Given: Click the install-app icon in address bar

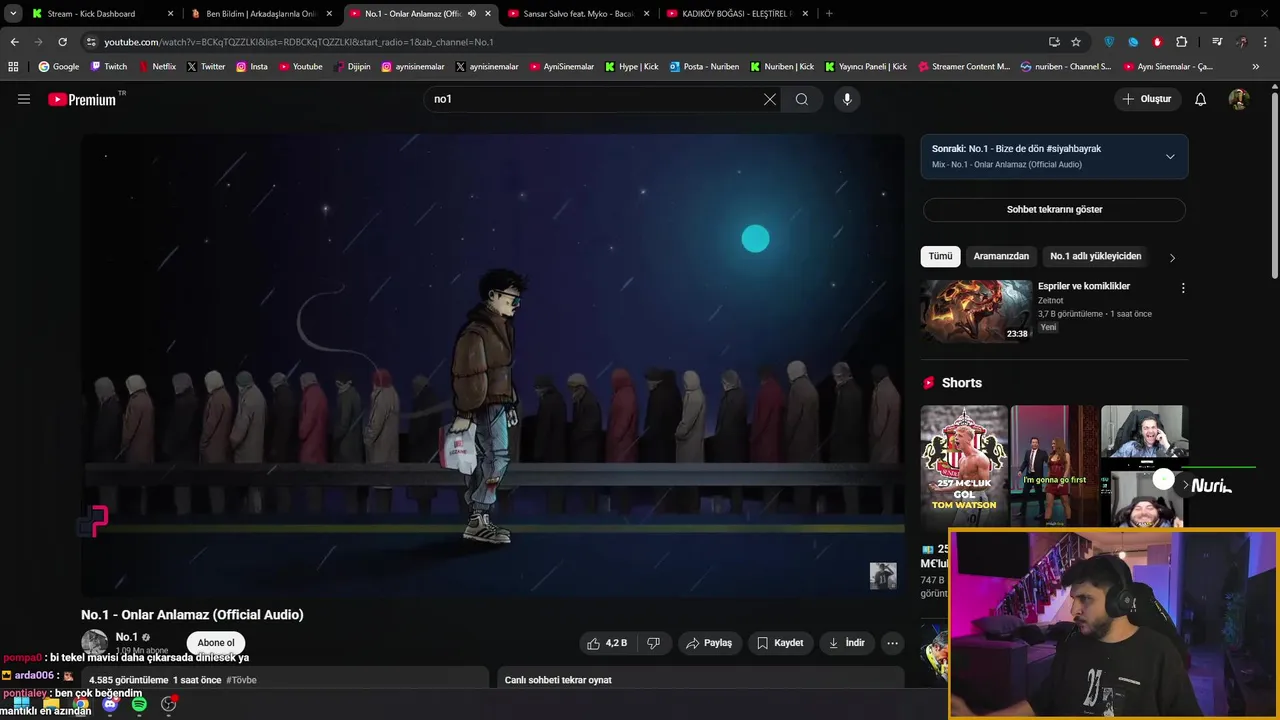Looking at the screenshot, I should click(x=1054, y=42).
